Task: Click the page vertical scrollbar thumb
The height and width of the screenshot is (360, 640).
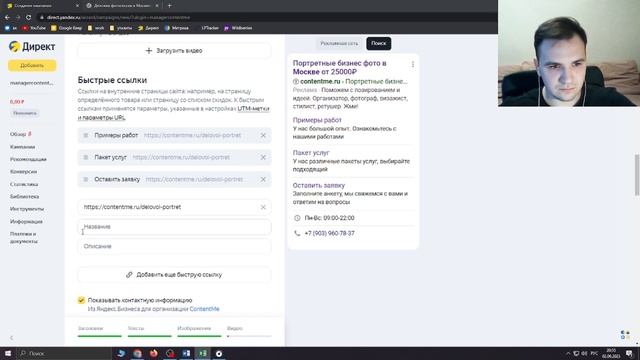Action: pyautogui.click(x=637, y=175)
